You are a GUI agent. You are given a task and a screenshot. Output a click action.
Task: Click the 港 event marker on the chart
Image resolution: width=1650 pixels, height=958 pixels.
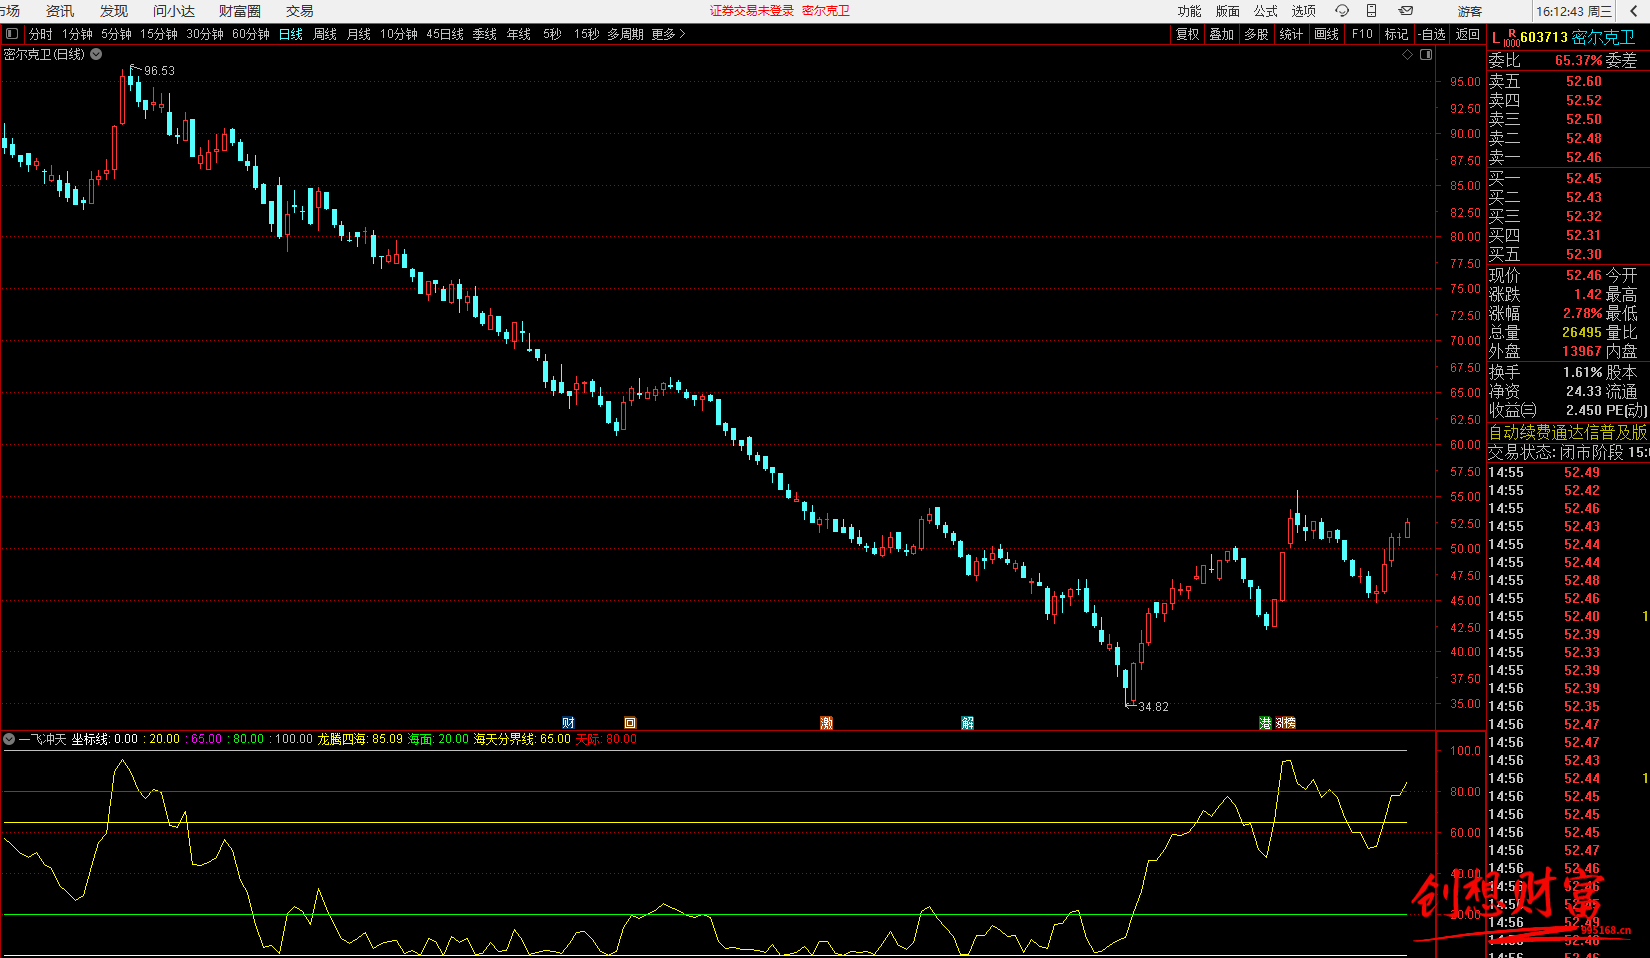point(1266,723)
